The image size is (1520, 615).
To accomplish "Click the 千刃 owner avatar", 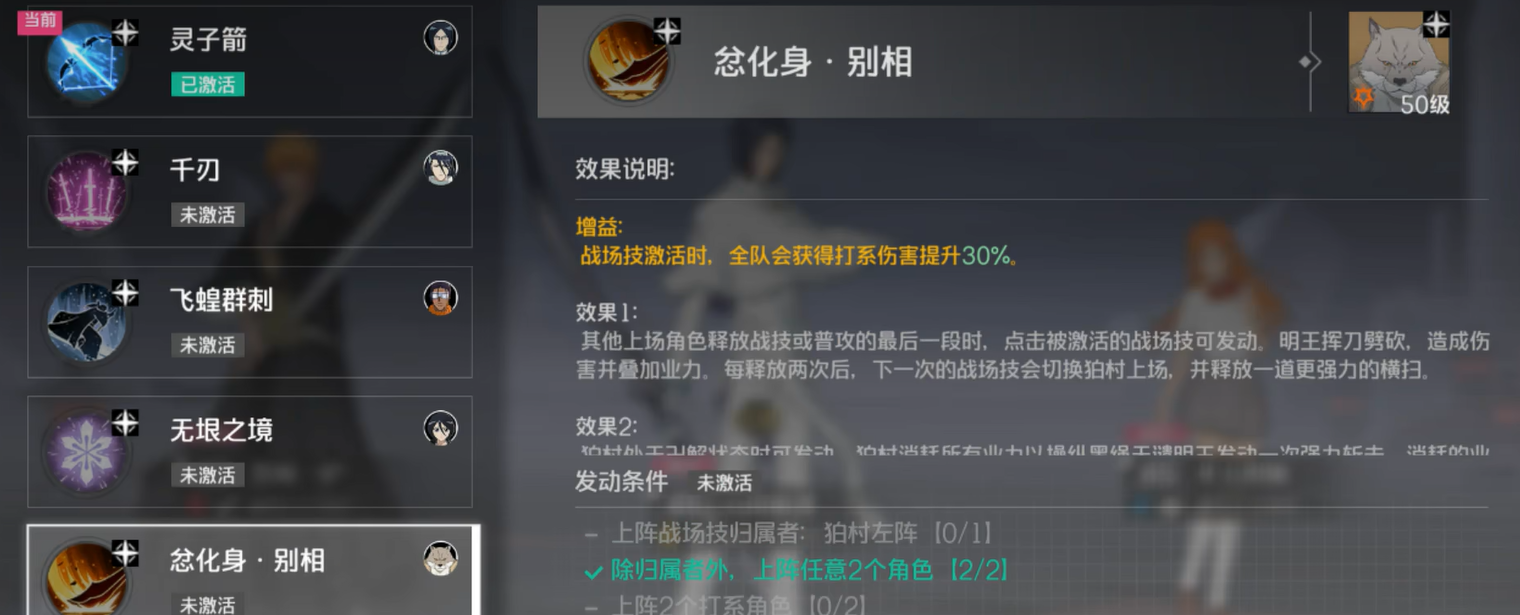I will coord(440,167).
